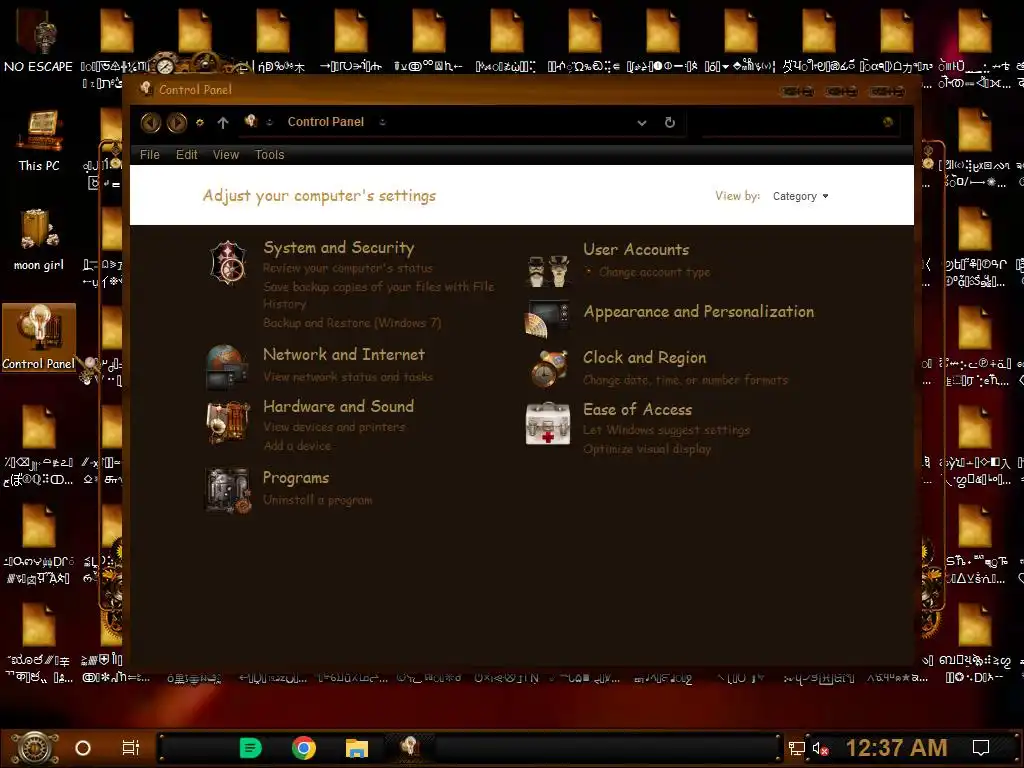Open the Hardware and Sound icon
The height and width of the screenshot is (768, 1024).
pos(228,421)
